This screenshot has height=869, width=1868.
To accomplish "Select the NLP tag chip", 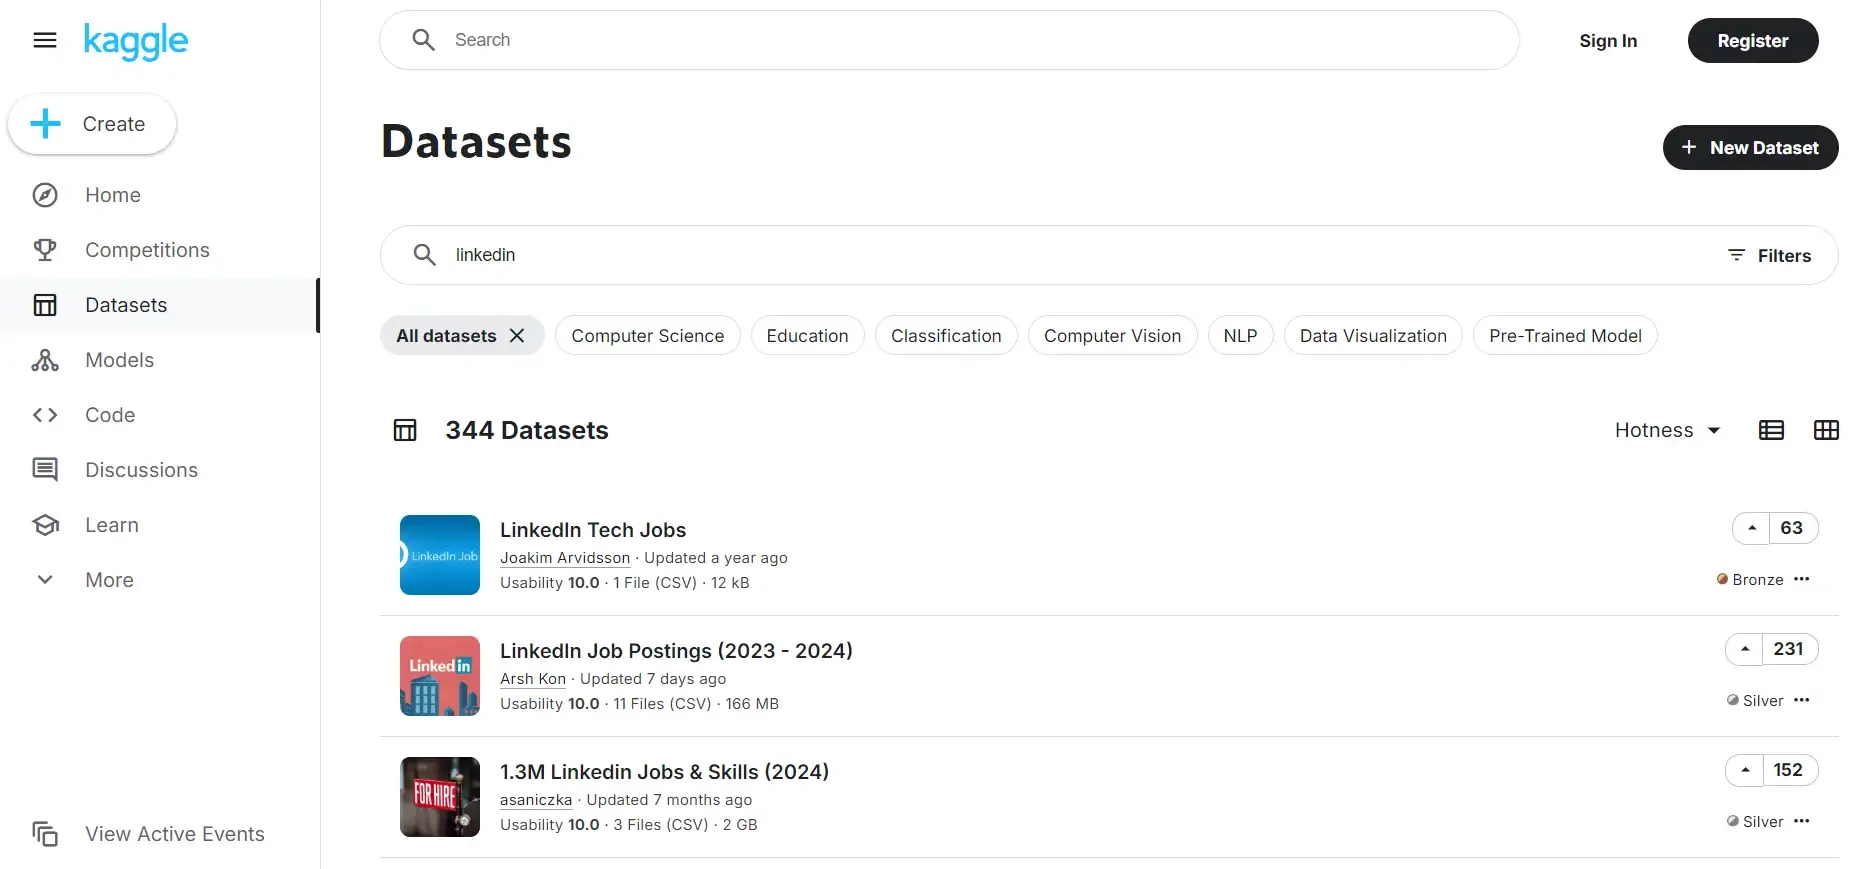I will pyautogui.click(x=1240, y=336).
